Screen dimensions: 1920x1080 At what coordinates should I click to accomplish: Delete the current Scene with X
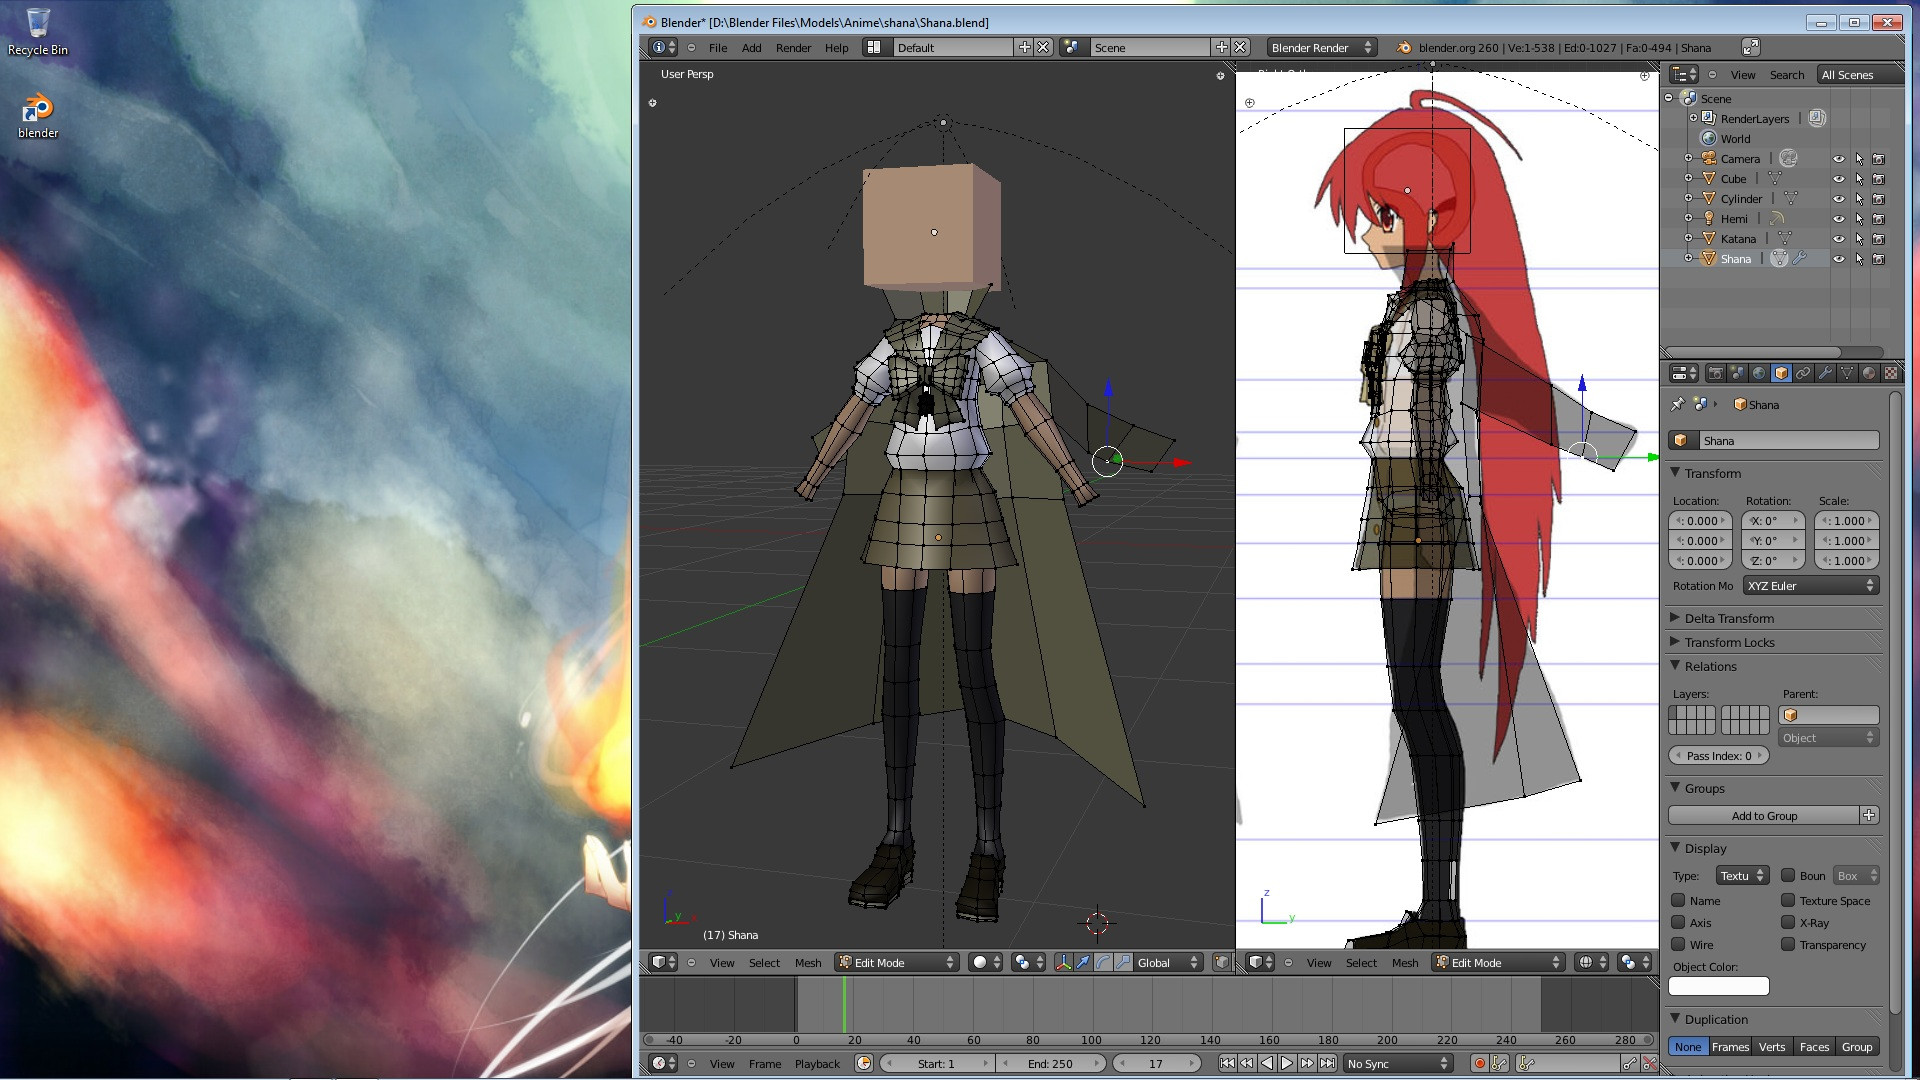(x=1240, y=47)
